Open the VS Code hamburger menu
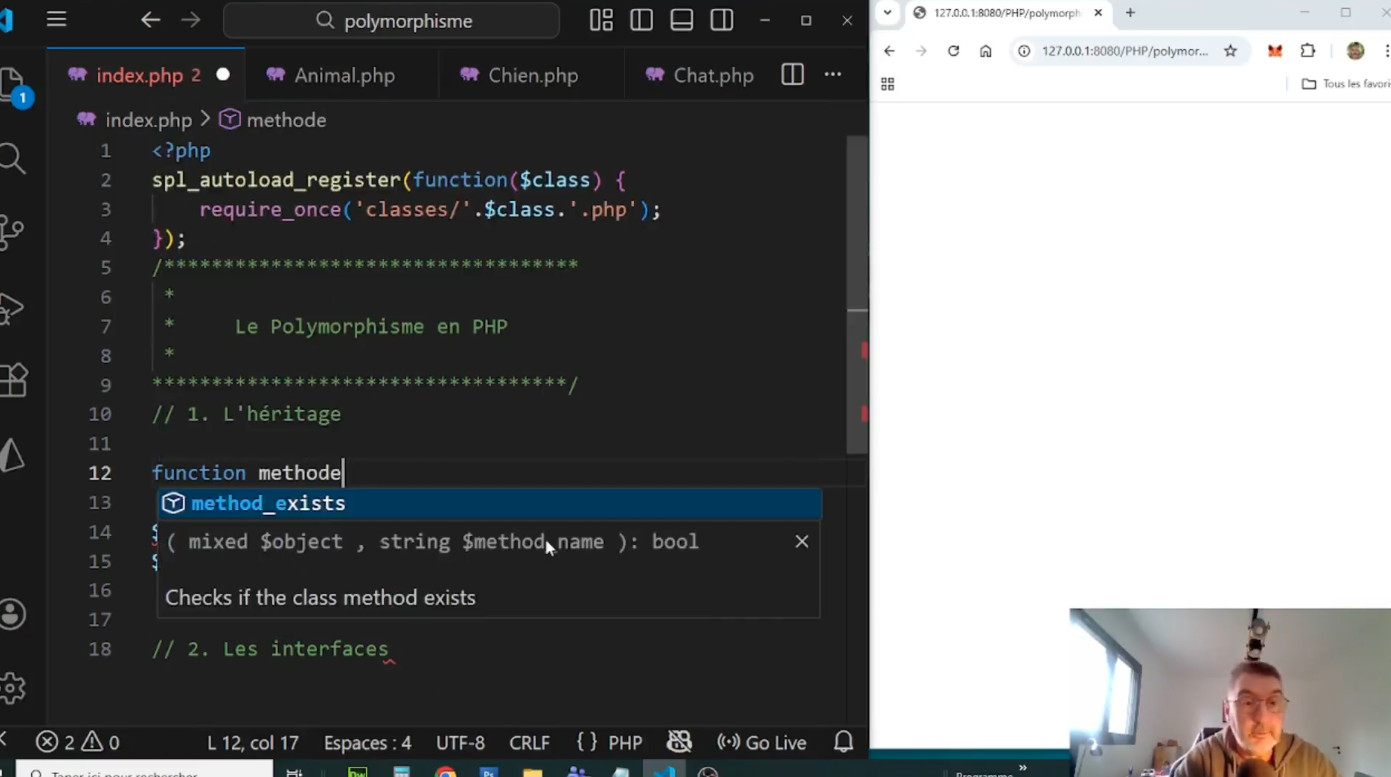Viewport: 1391px width, 777px height. coord(57,20)
